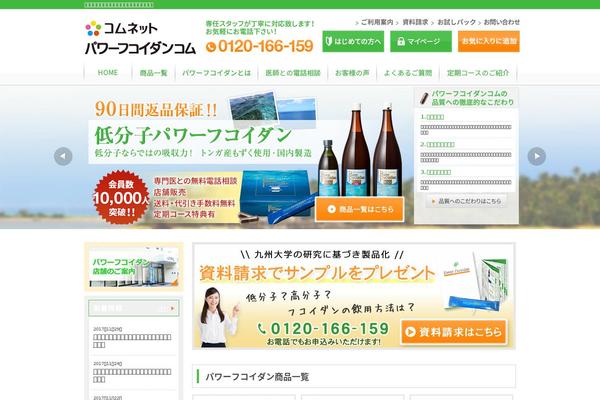Screen dimensions: 600x400
Task: Open 医師との電話相談 menu item
Action: (x=293, y=73)
